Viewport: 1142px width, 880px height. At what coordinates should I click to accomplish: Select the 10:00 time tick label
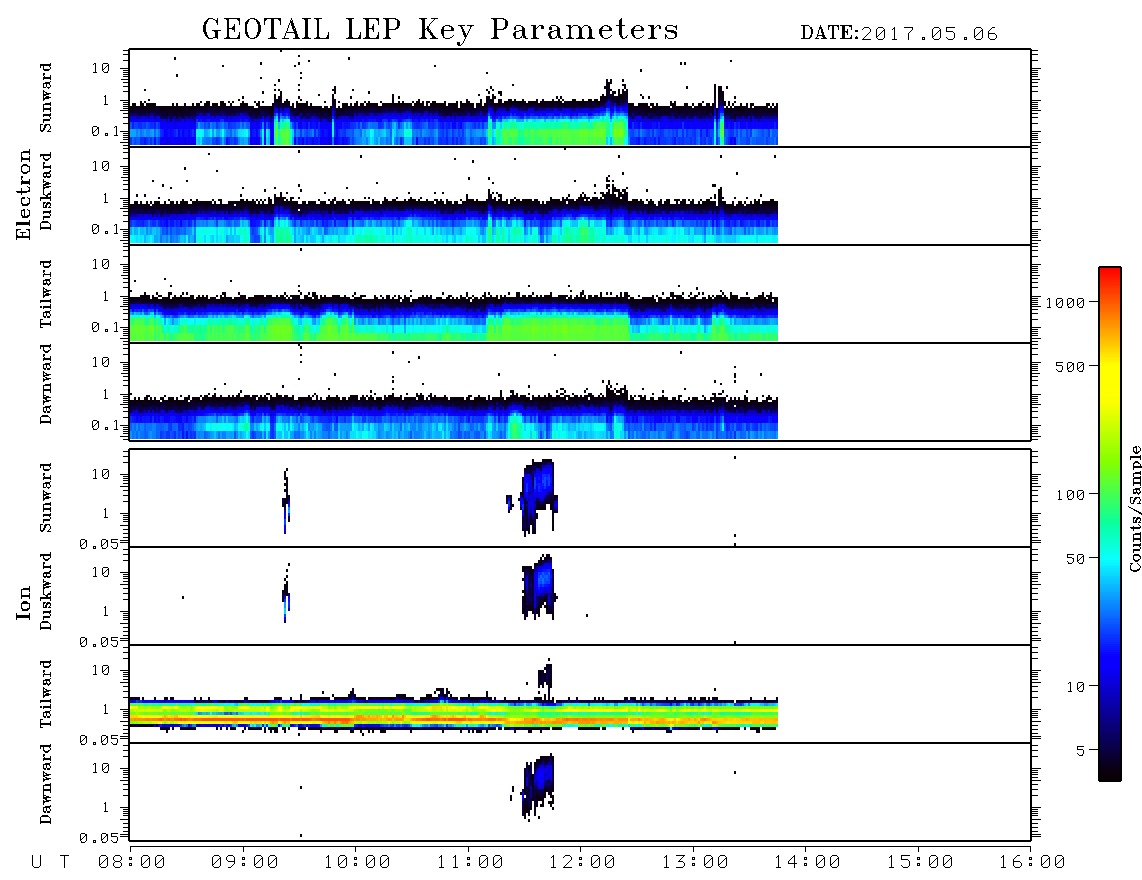[357, 863]
